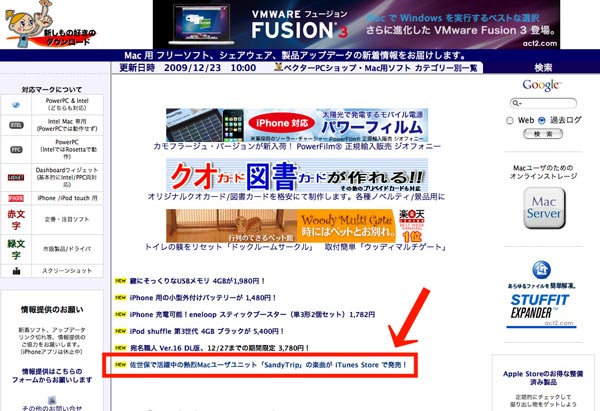Click the 緑文字 legend label

click(x=16, y=249)
